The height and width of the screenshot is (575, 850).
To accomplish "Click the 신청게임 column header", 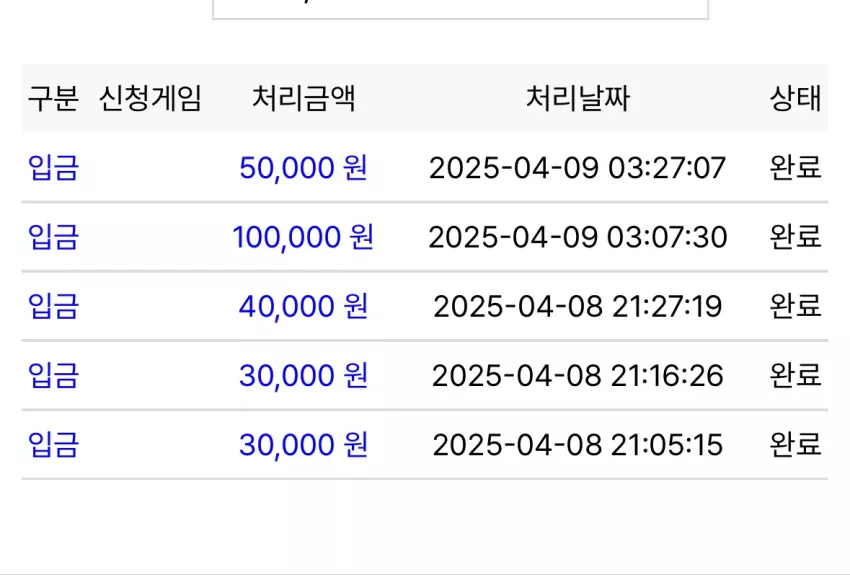I will pos(150,99).
